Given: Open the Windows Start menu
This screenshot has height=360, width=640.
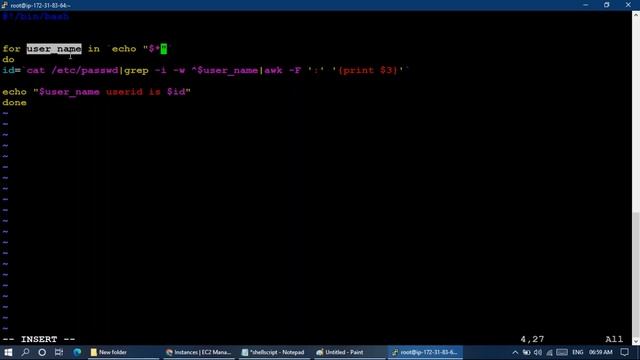Looking at the screenshot, I should pos(8,352).
